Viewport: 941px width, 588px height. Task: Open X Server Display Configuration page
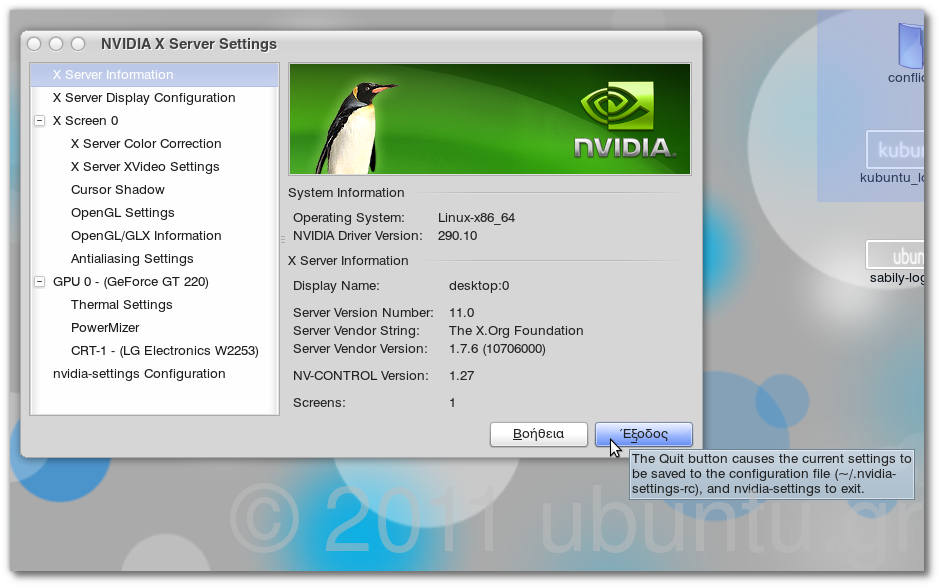click(x=143, y=98)
